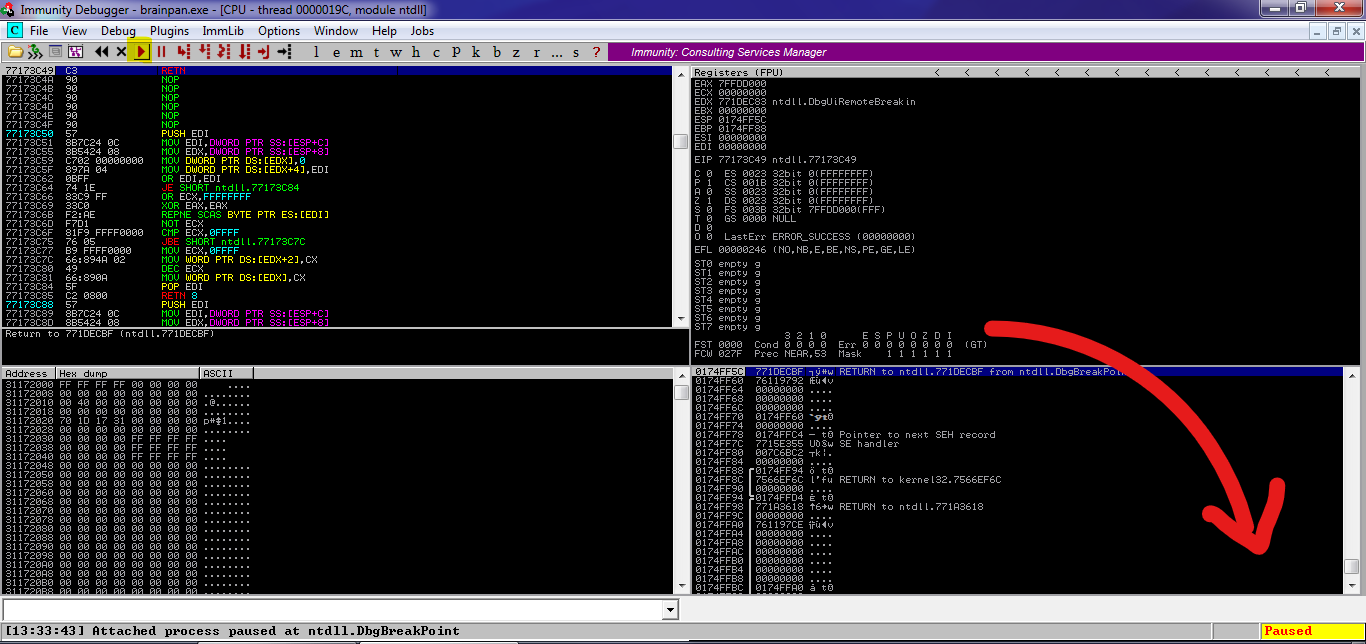The image size is (1366, 644).
Task: Close the program with the X icon
Action: click(x=121, y=51)
